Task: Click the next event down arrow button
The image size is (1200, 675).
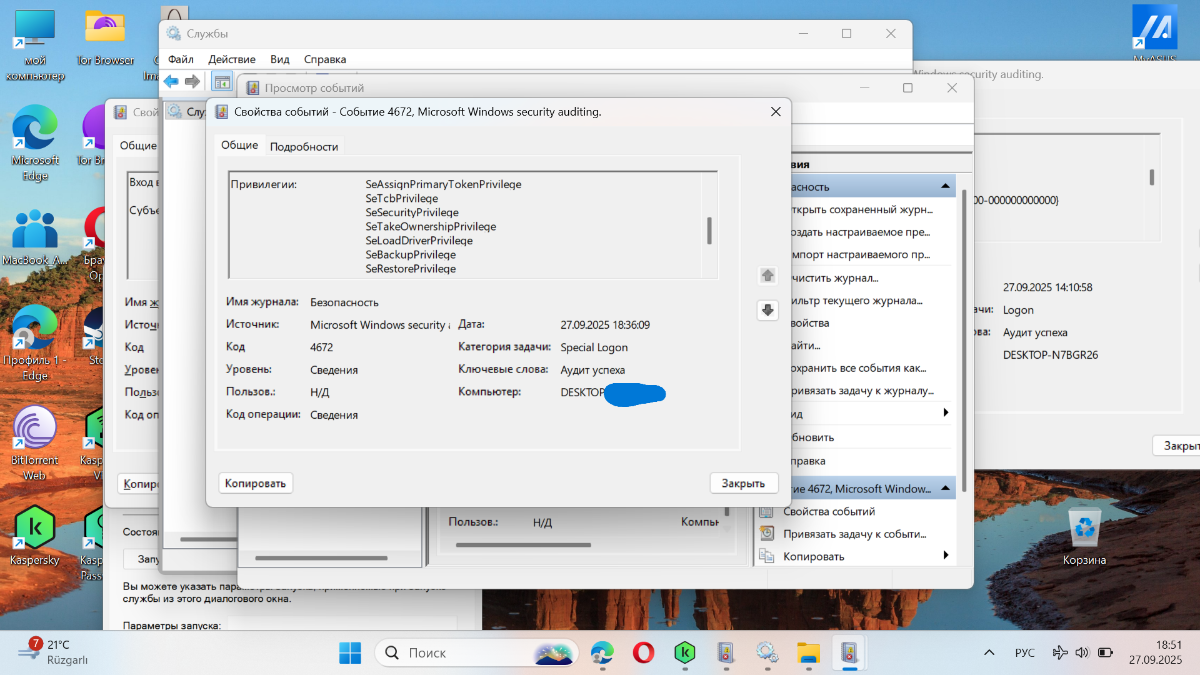Action: click(x=767, y=310)
